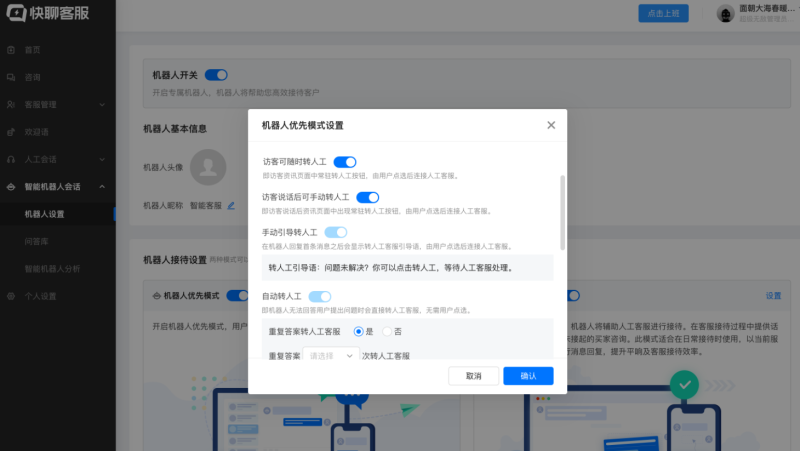
Task: Open the 重复答案 请选择 dropdown
Action: click(x=331, y=355)
